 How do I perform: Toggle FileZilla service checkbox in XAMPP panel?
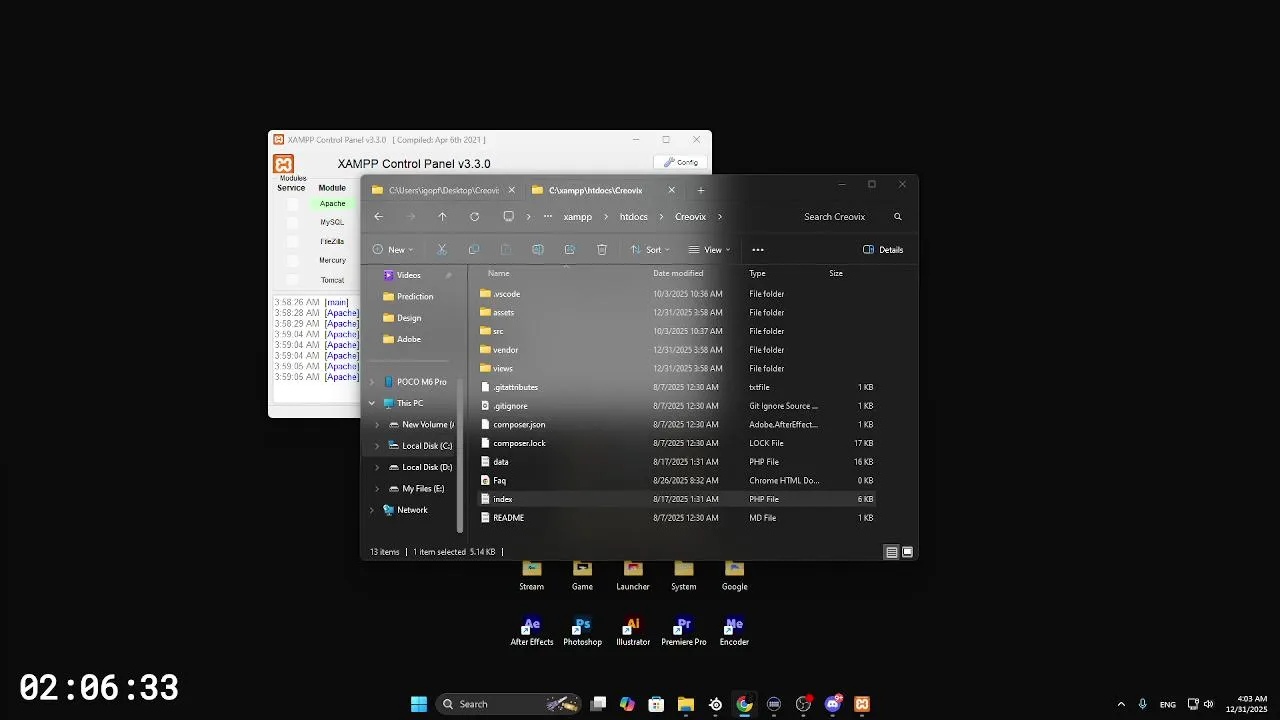(x=292, y=242)
